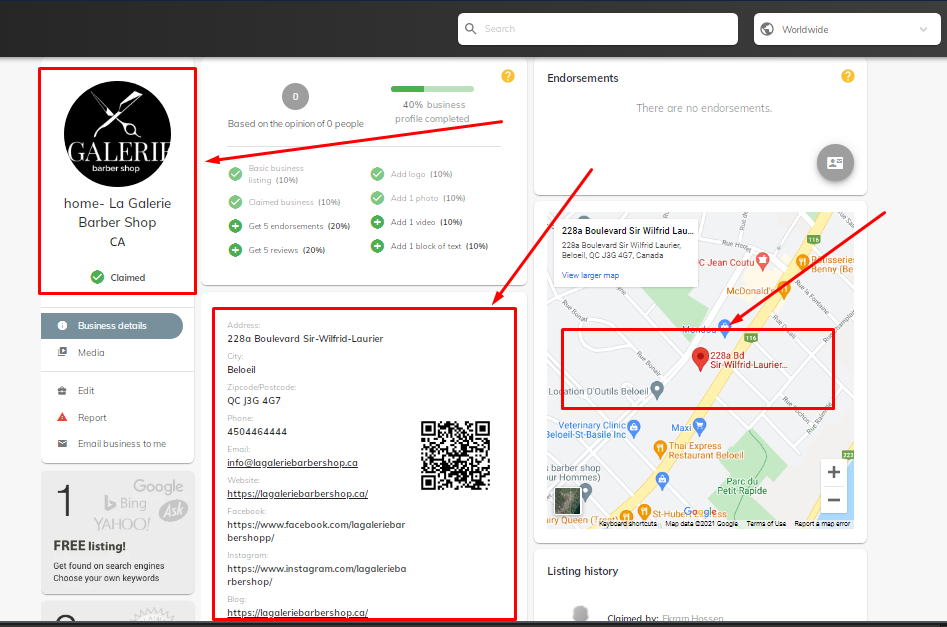Viewport: 947px width, 627px height.
Task: Zoom in on the map
Action: coord(833,472)
